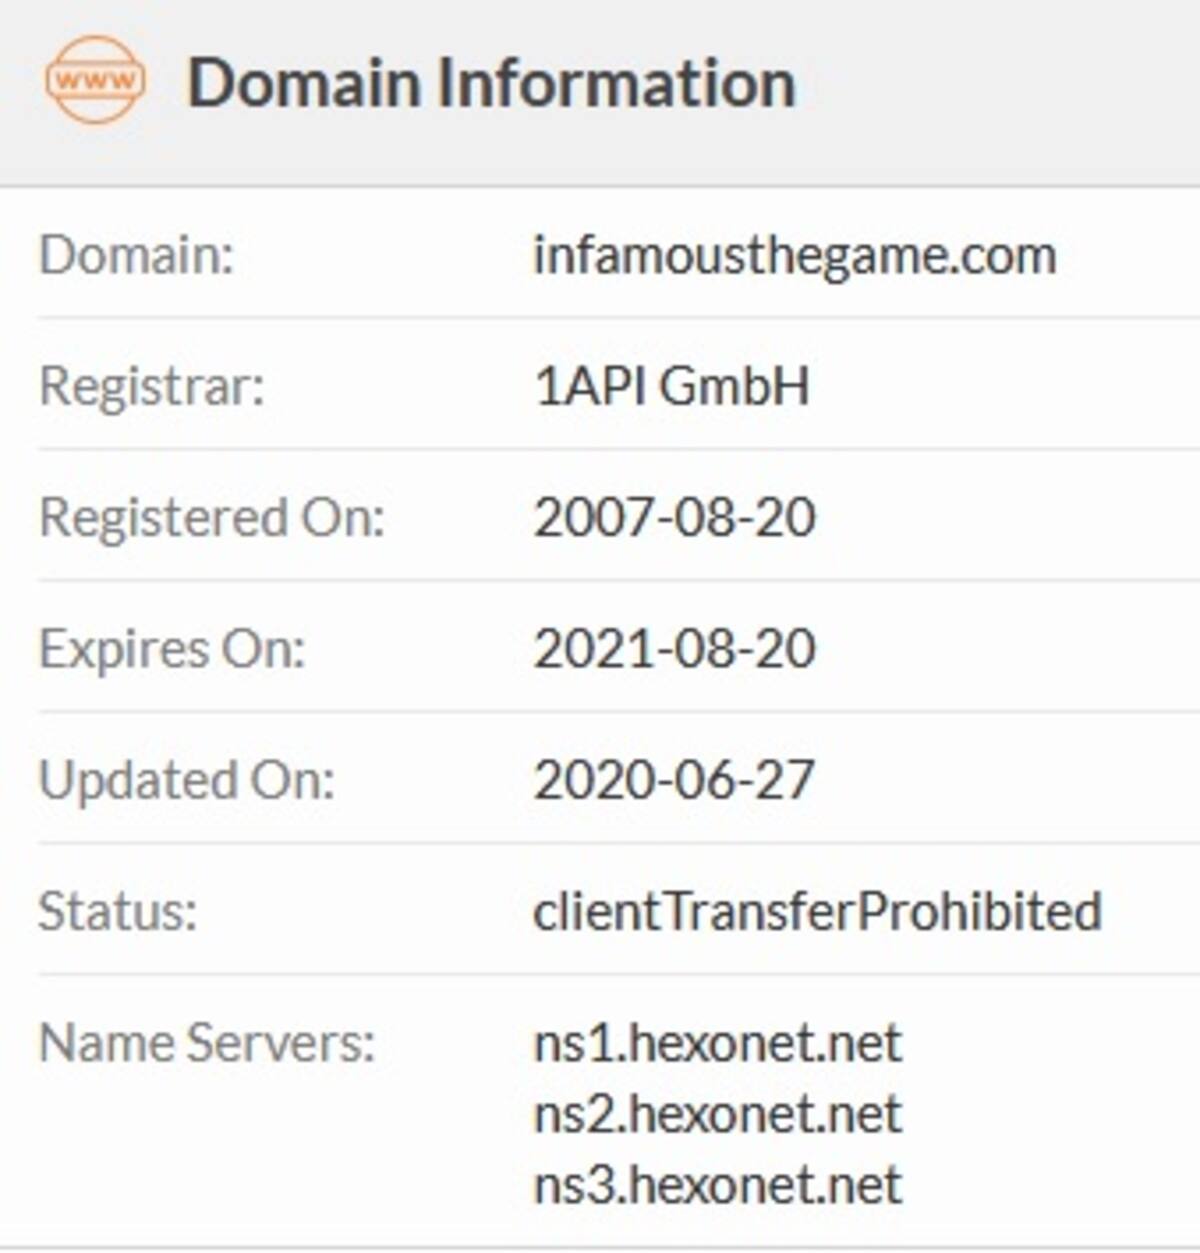Click the Expires On: label
The height and width of the screenshot is (1253, 1200).
172,649
